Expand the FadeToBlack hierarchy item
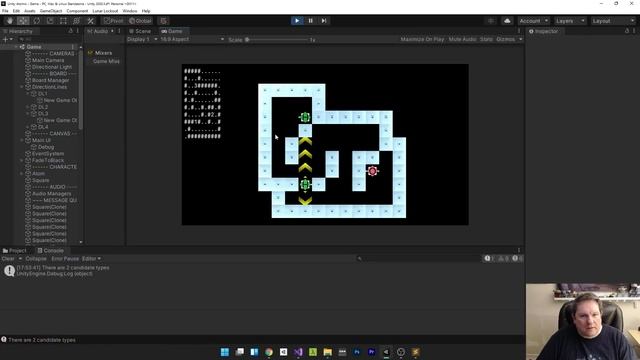The image size is (640, 360). (x=22, y=160)
